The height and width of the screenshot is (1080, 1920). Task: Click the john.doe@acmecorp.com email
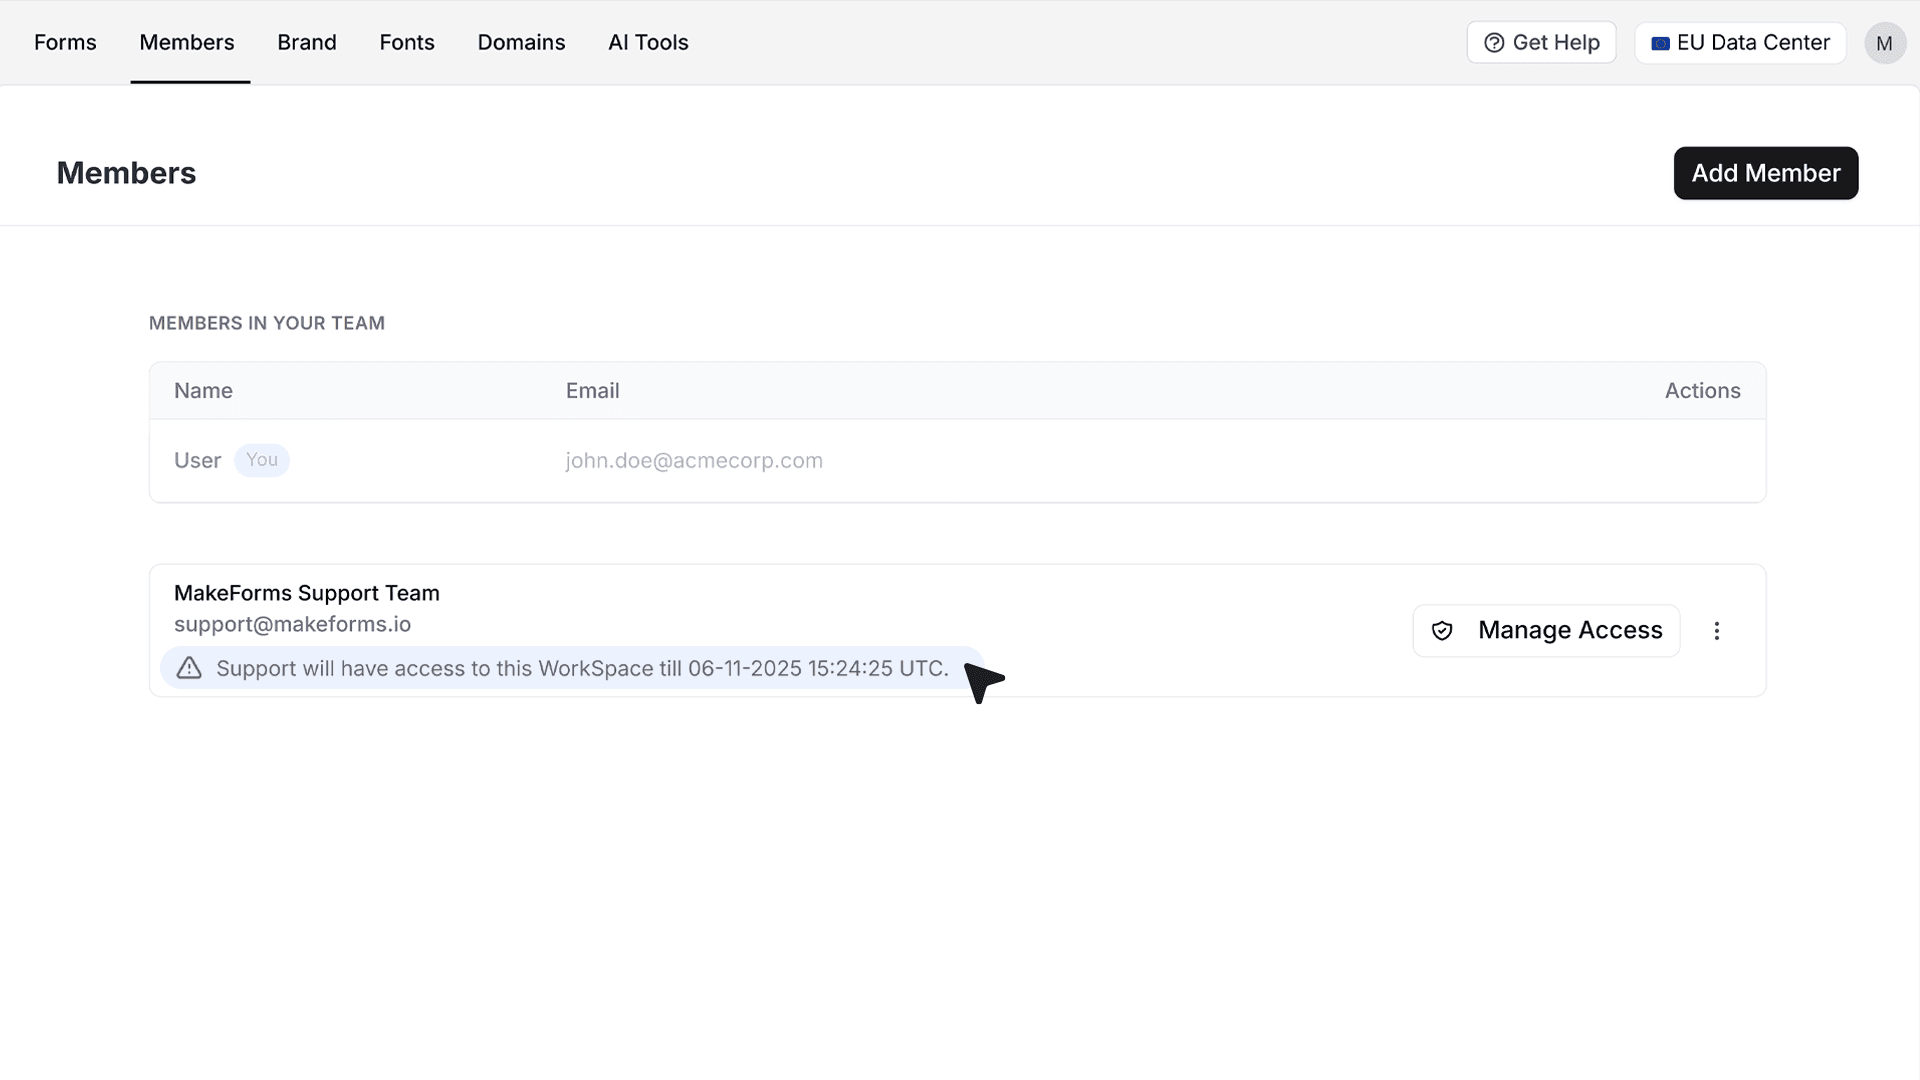[694, 461]
